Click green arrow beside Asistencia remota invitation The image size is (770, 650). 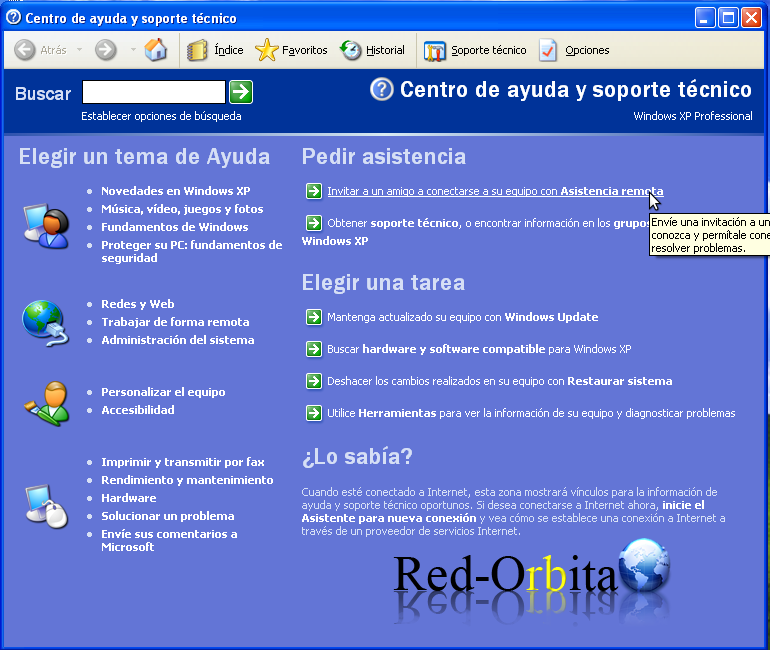(x=314, y=191)
